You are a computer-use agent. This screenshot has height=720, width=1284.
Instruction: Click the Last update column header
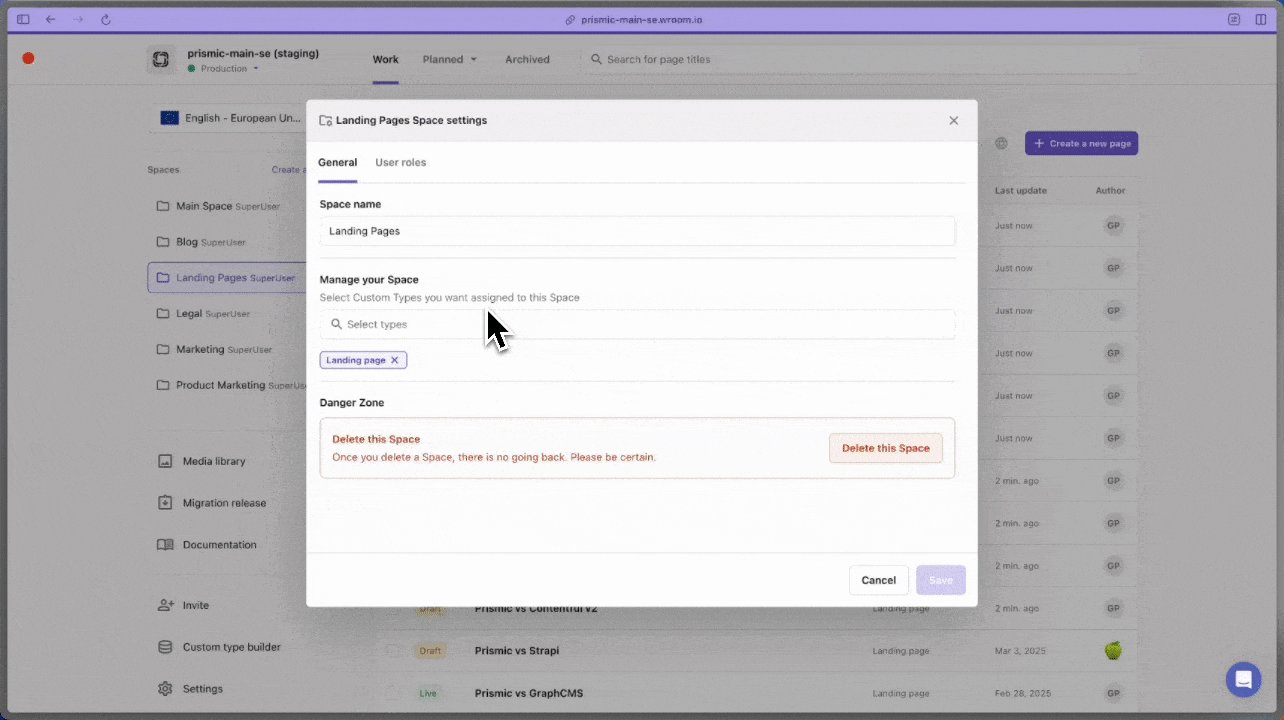[1021, 190]
